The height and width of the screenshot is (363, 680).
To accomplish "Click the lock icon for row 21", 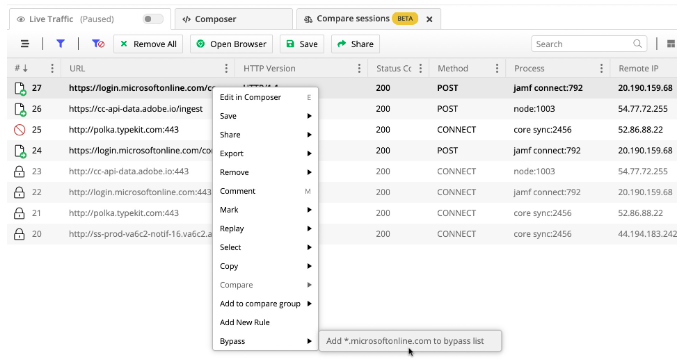I will (x=19, y=213).
